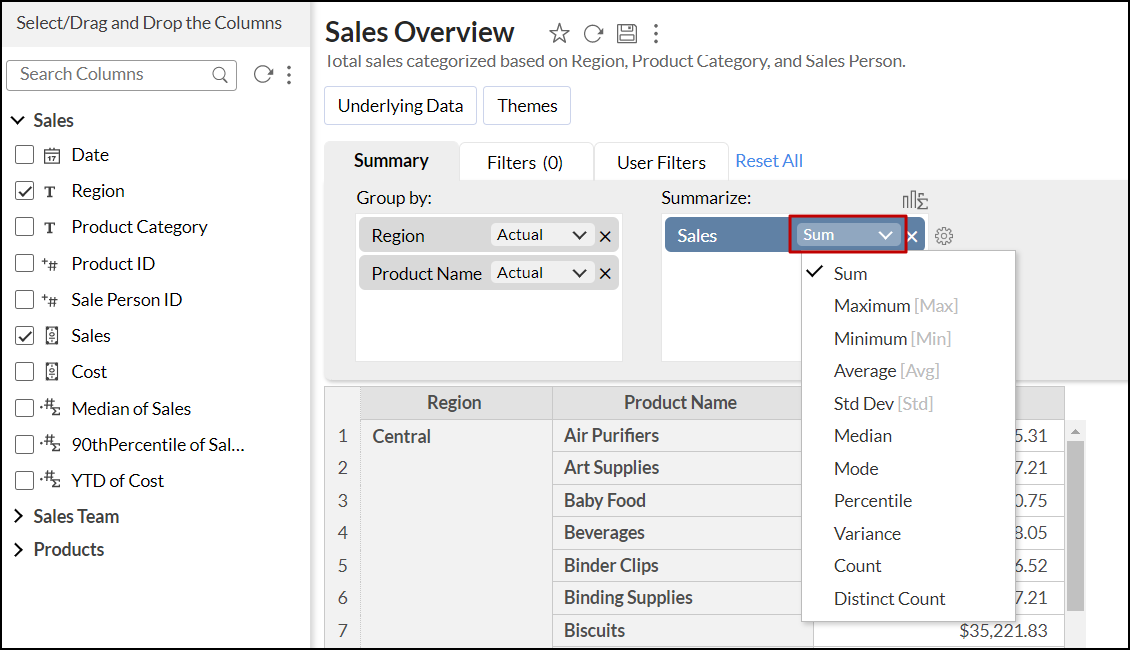This screenshot has width=1130, height=650.
Task: Check the Date column checkbox
Action: coord(25,155)
